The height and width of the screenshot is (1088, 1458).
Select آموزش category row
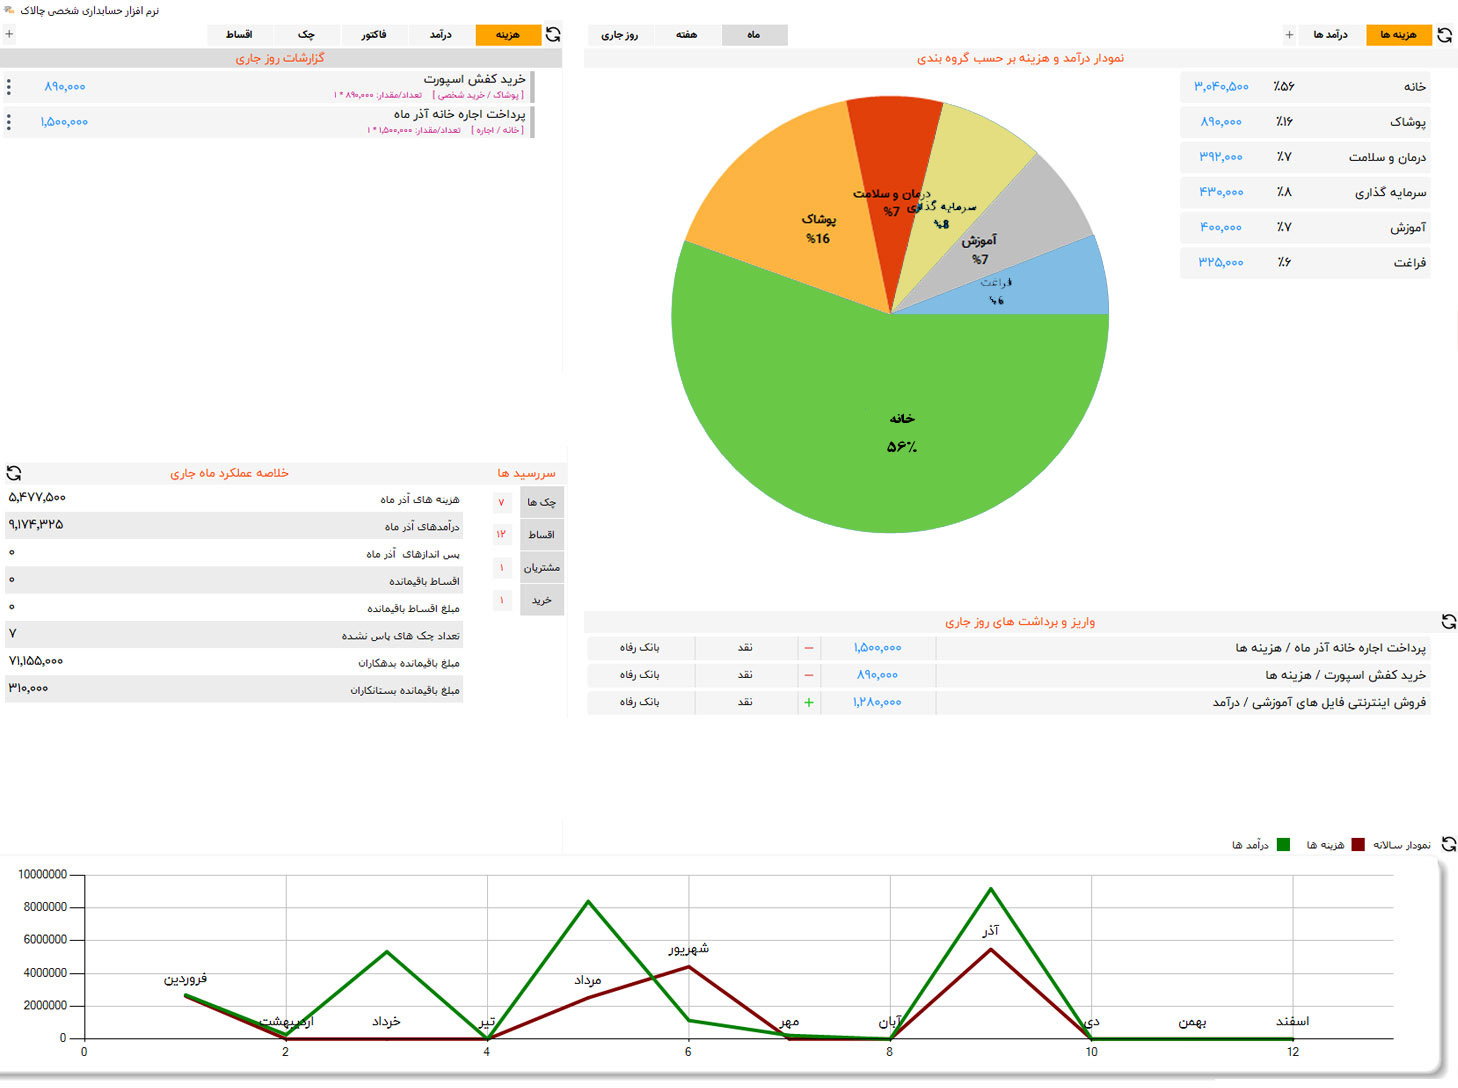tap(1305, 227)
